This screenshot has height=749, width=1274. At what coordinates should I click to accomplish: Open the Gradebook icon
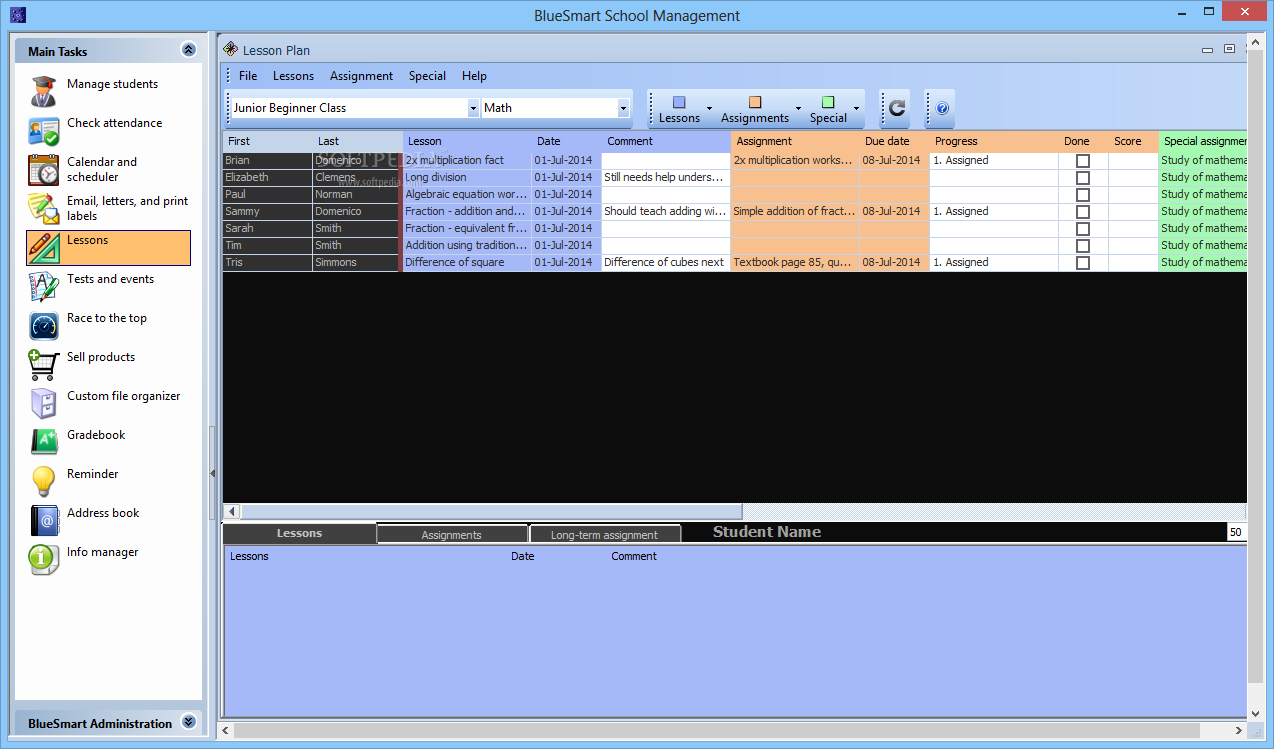click(x=43, y=442)
